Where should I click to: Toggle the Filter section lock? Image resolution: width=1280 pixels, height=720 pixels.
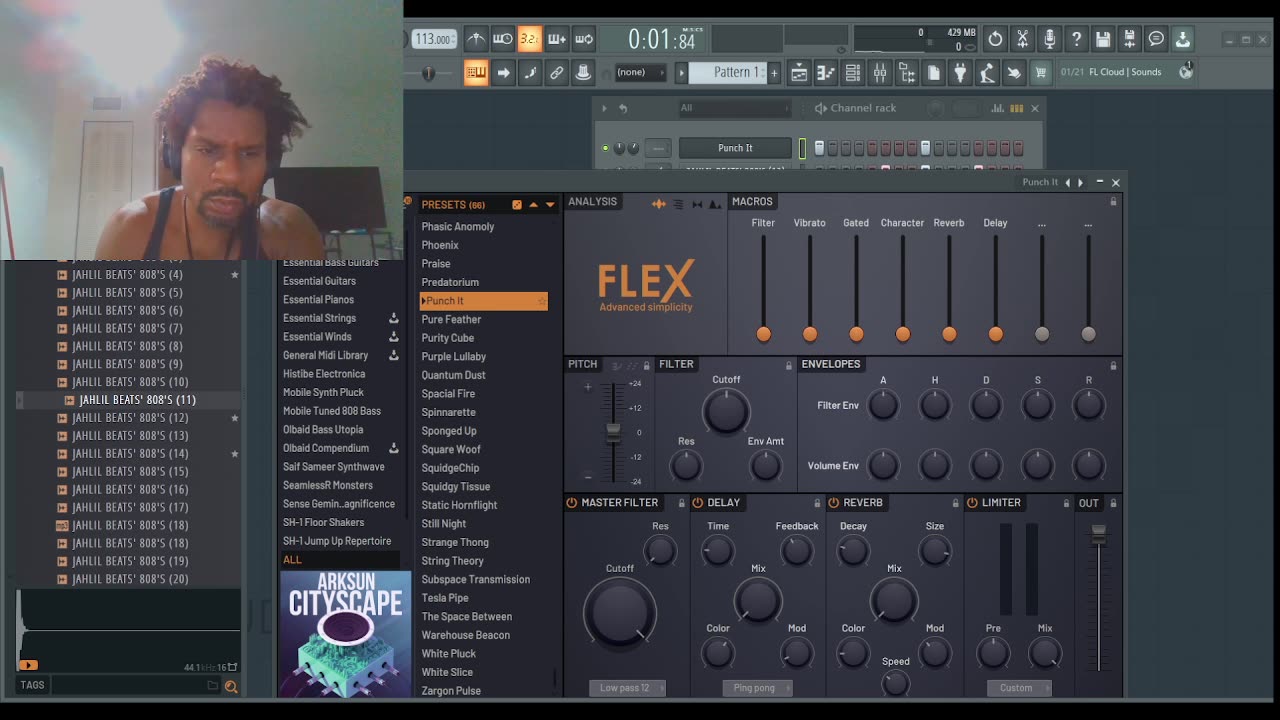pos(789,365)
